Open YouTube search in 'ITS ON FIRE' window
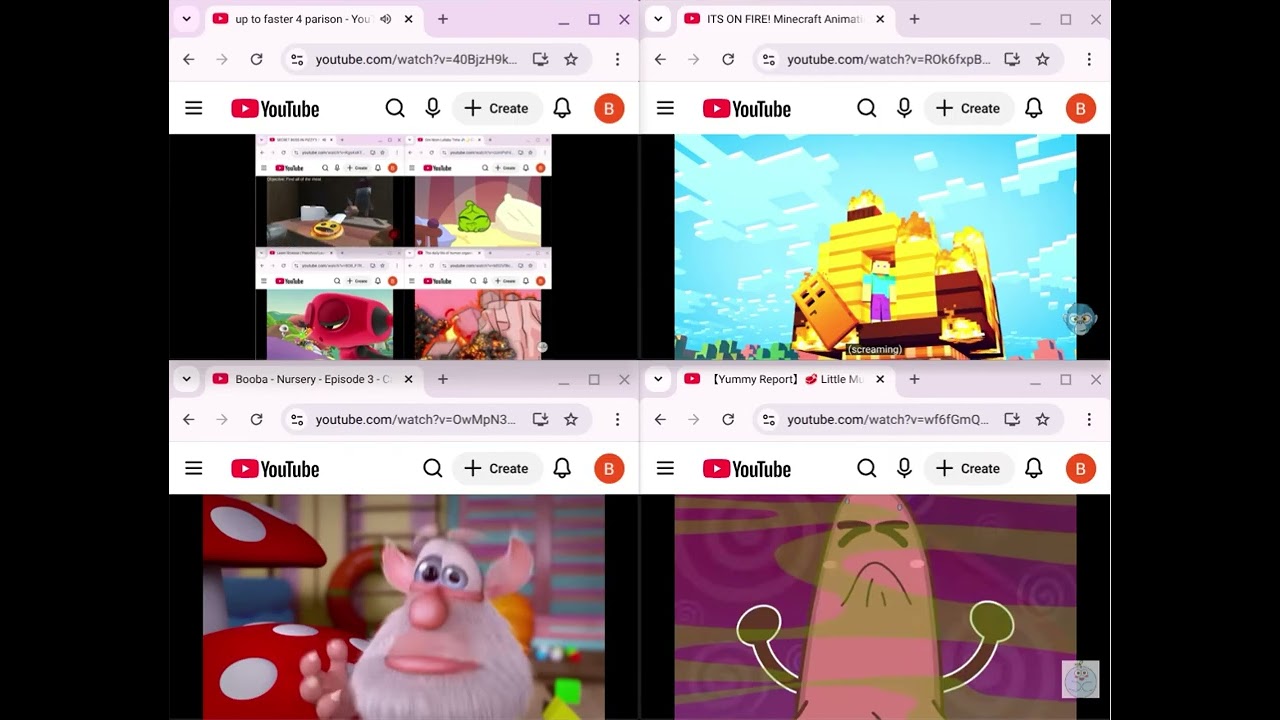This screenshot has height=720, width=1280. [867, 108]
